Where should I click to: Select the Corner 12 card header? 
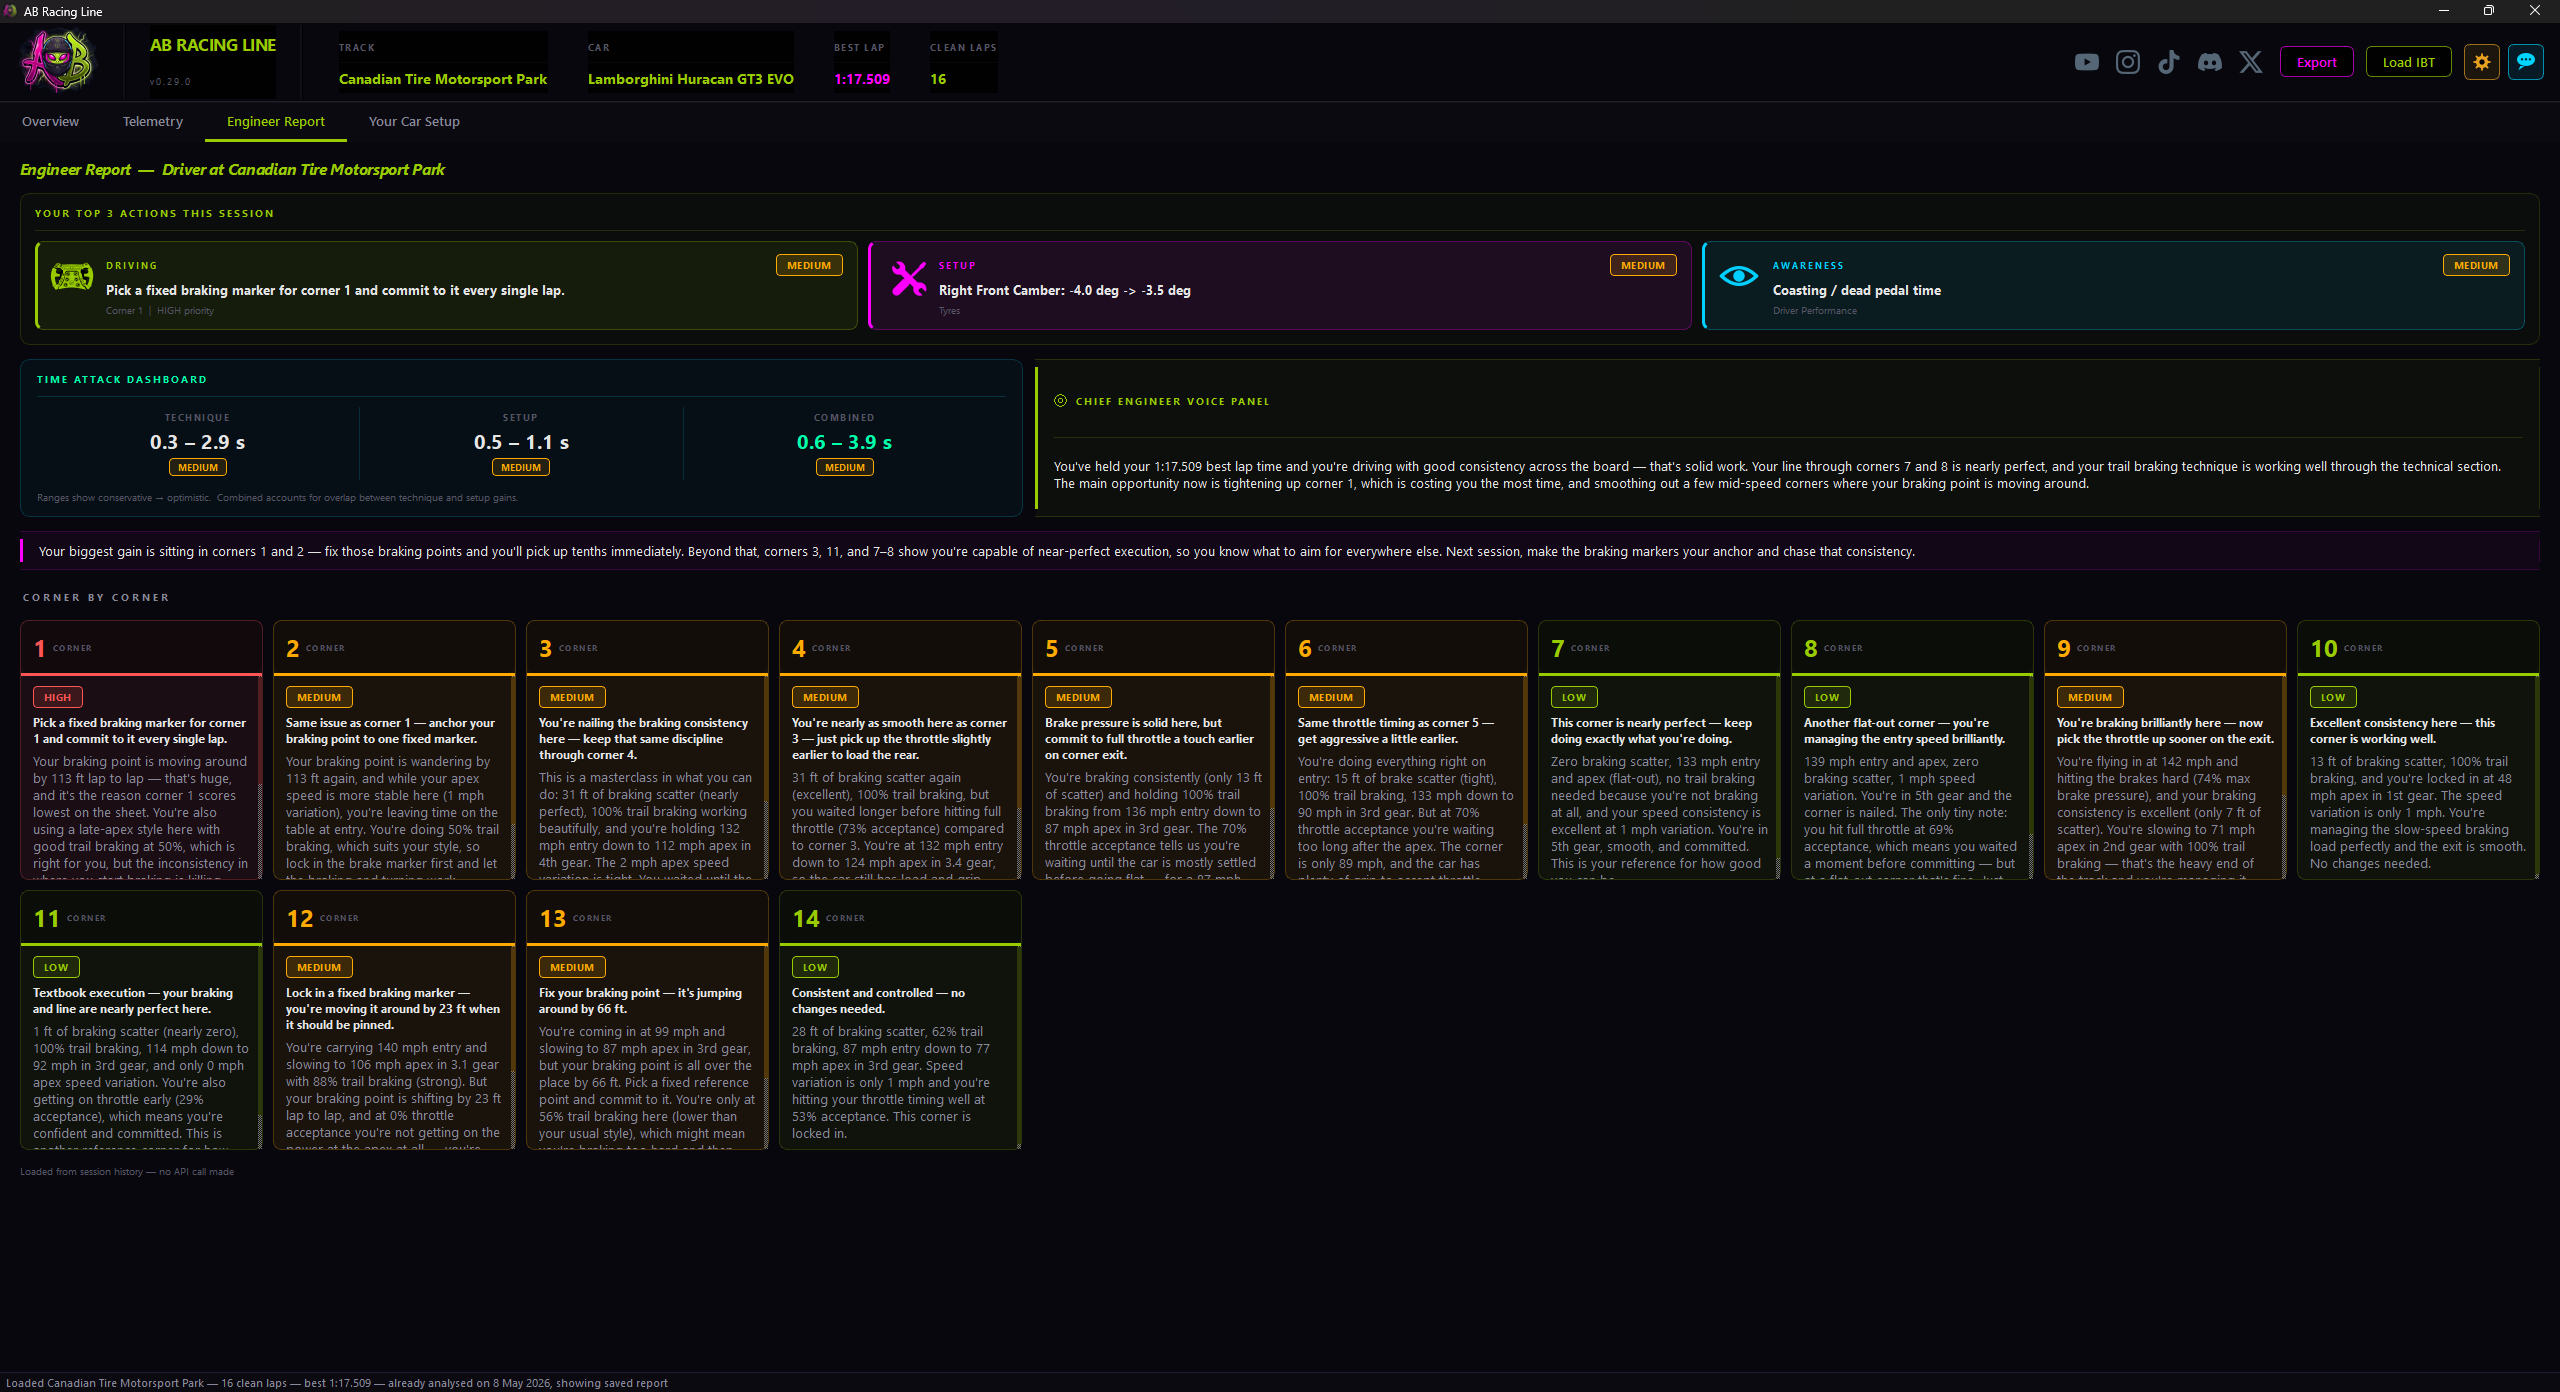[x=394, y=918]
